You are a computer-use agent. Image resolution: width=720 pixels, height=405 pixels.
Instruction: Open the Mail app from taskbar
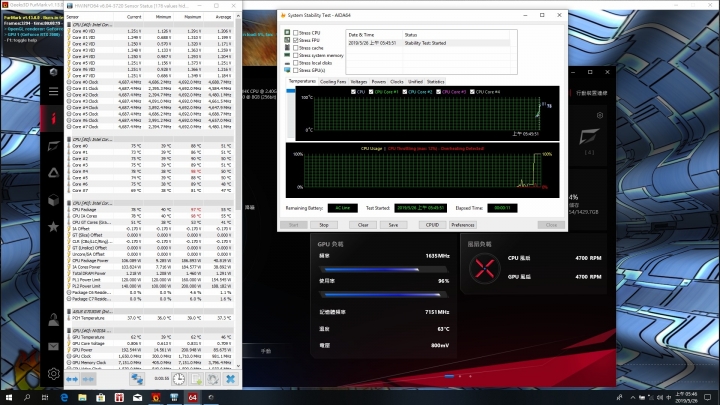click(x=137, y=398)
